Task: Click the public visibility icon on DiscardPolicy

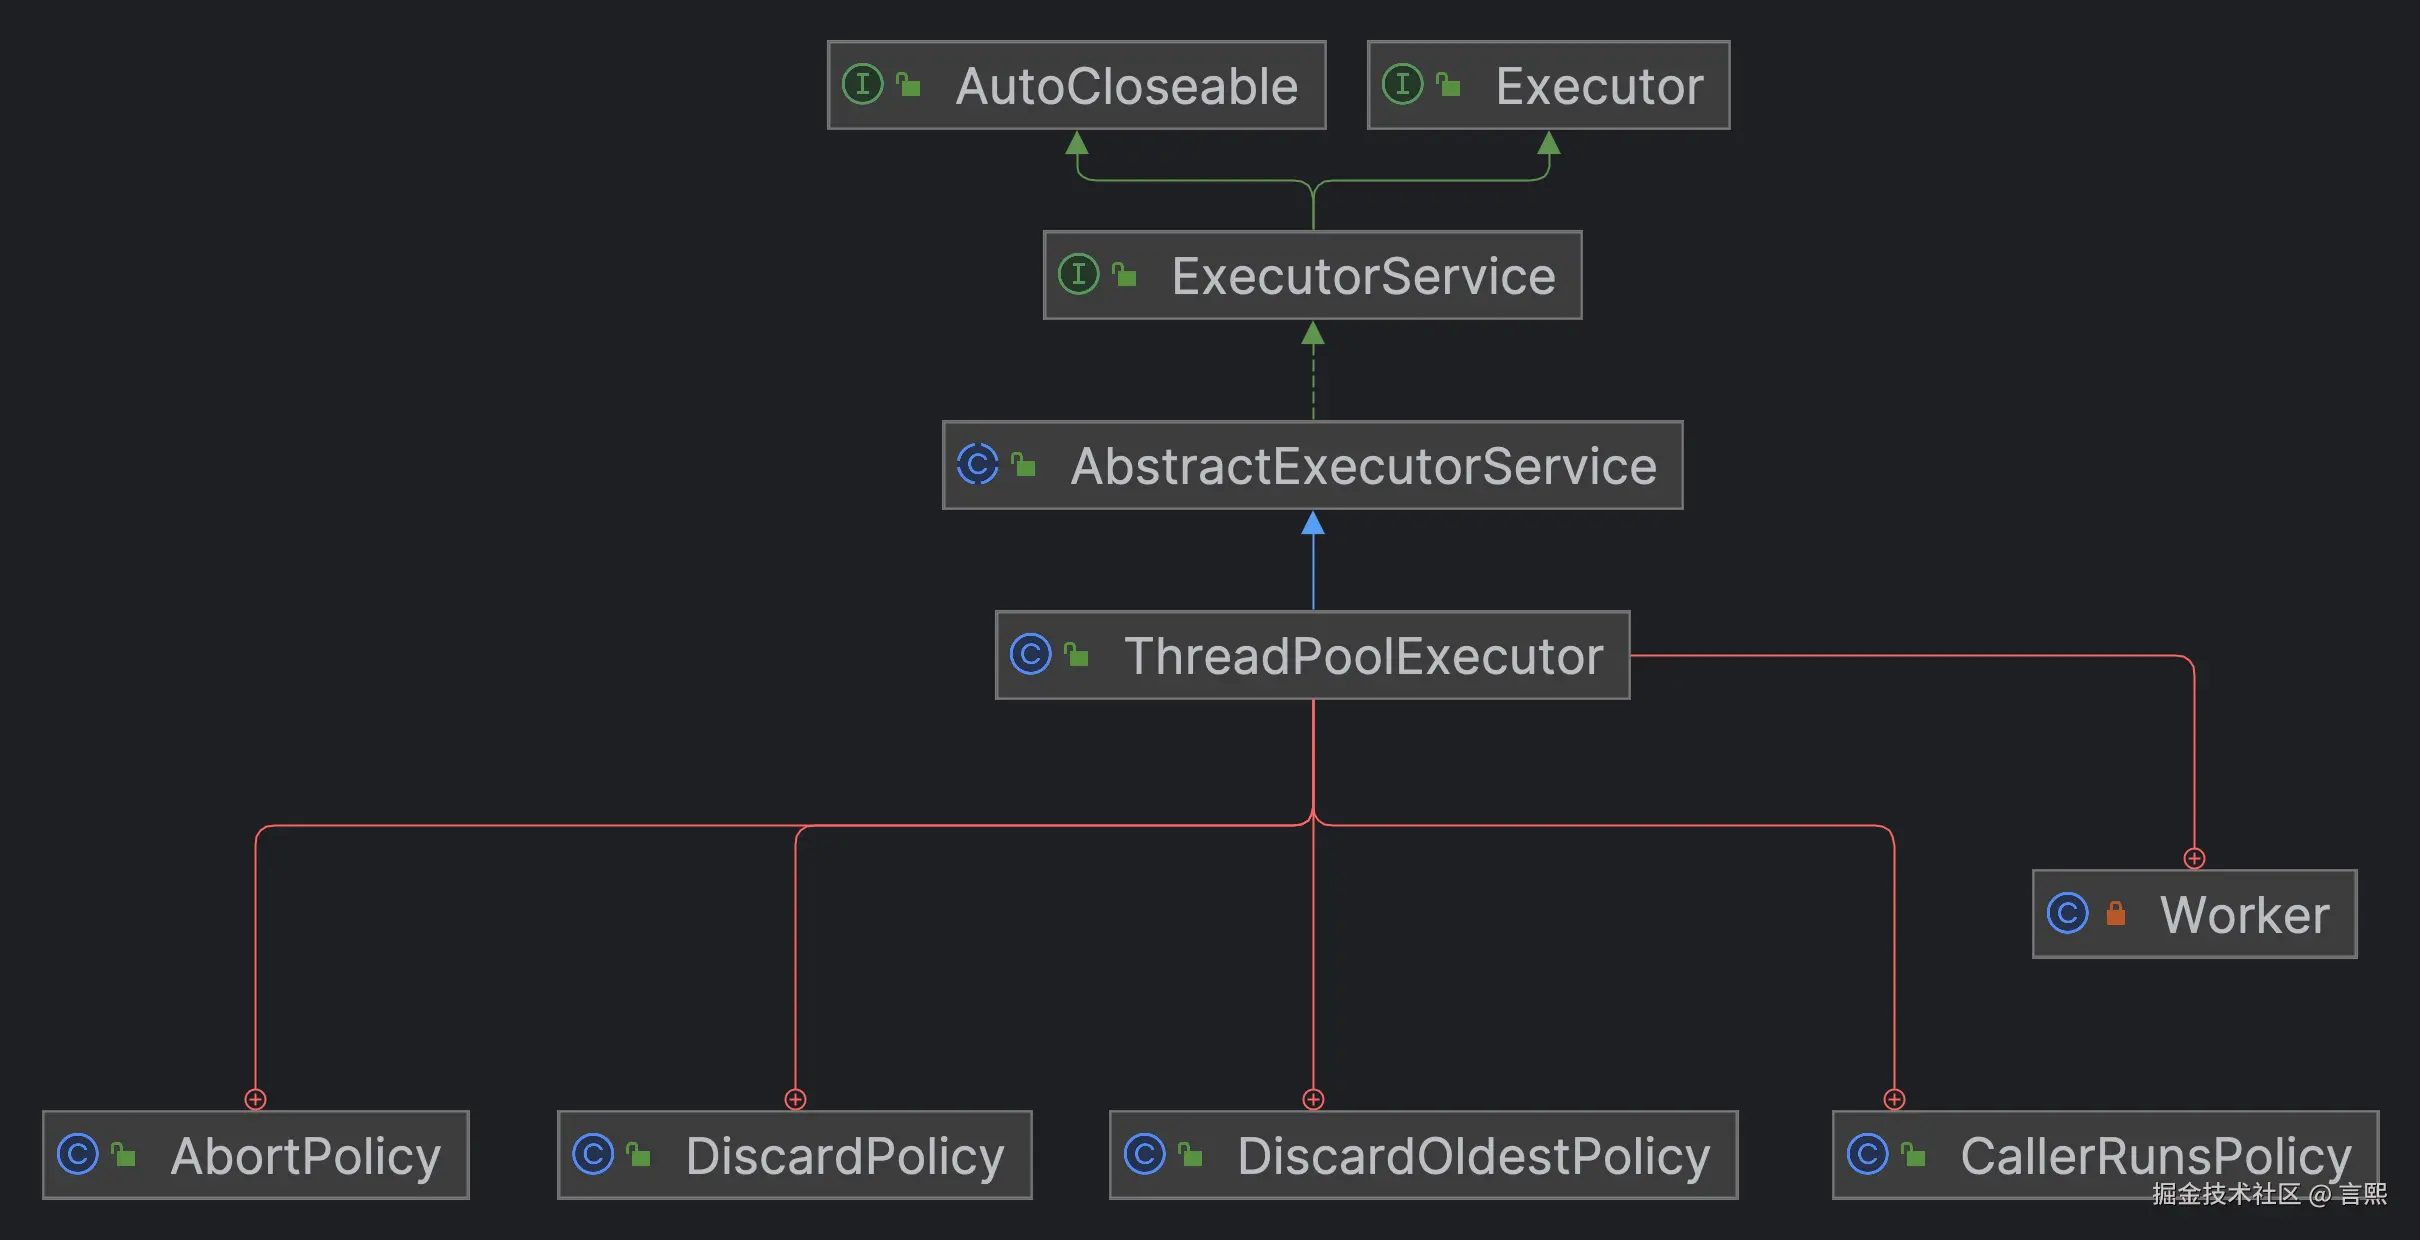Action: [638, 1155]
